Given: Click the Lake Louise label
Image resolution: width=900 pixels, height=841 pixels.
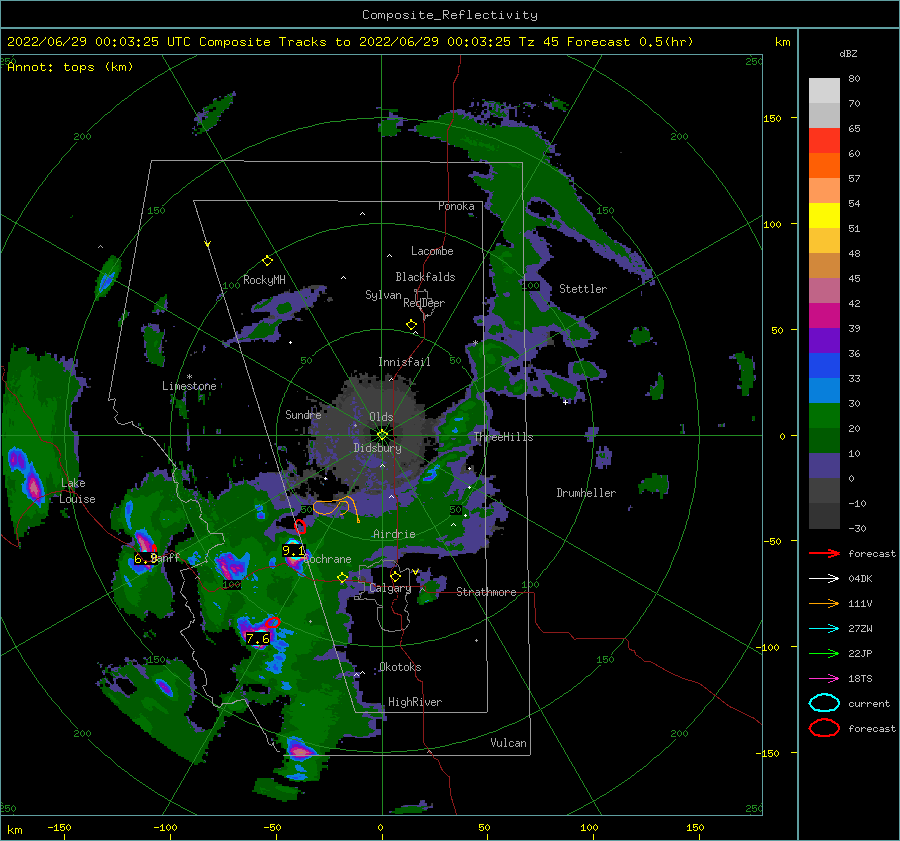Looking at the screenshot, I should point(77,491).
